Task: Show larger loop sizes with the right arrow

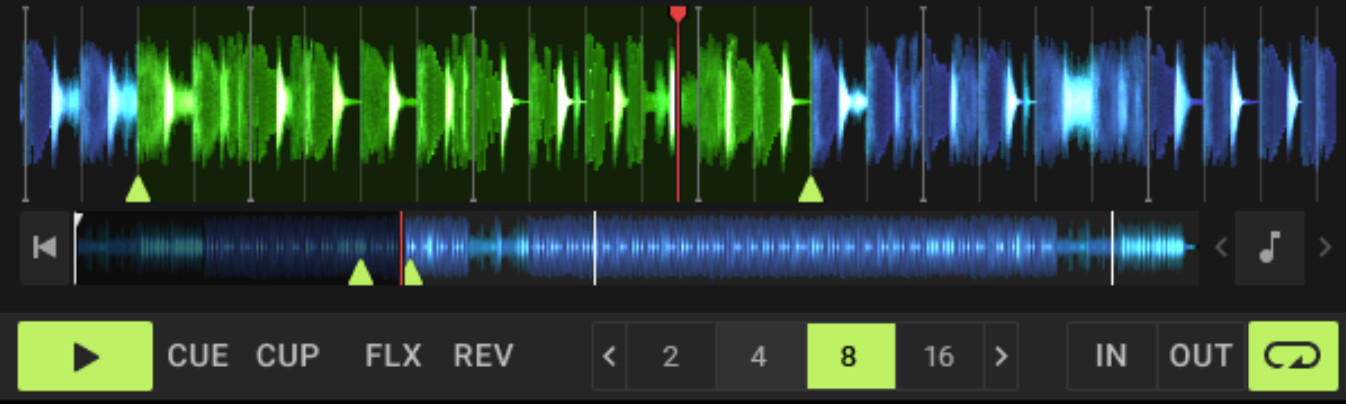Action: pos(1001,356)
